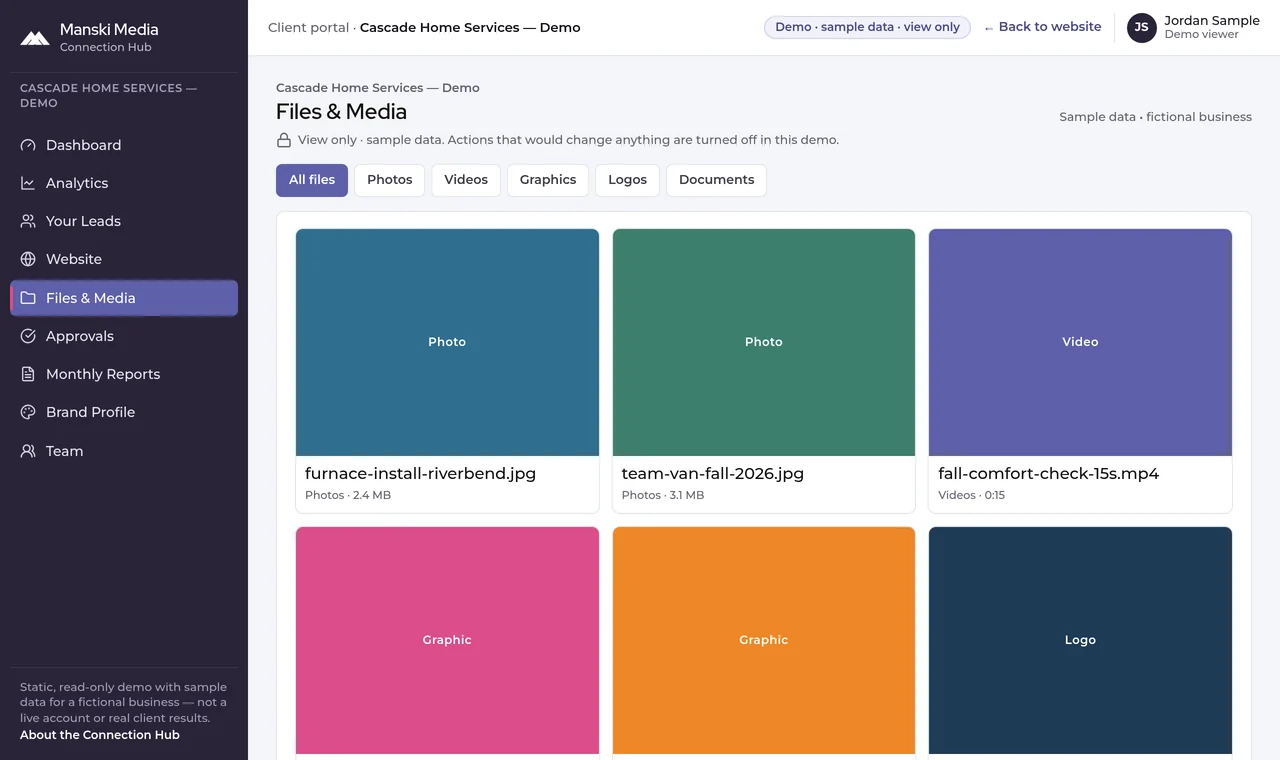Open the orange Graphic thumbnail
Viewport: 1280px width, 760px height.
(764, 640)
